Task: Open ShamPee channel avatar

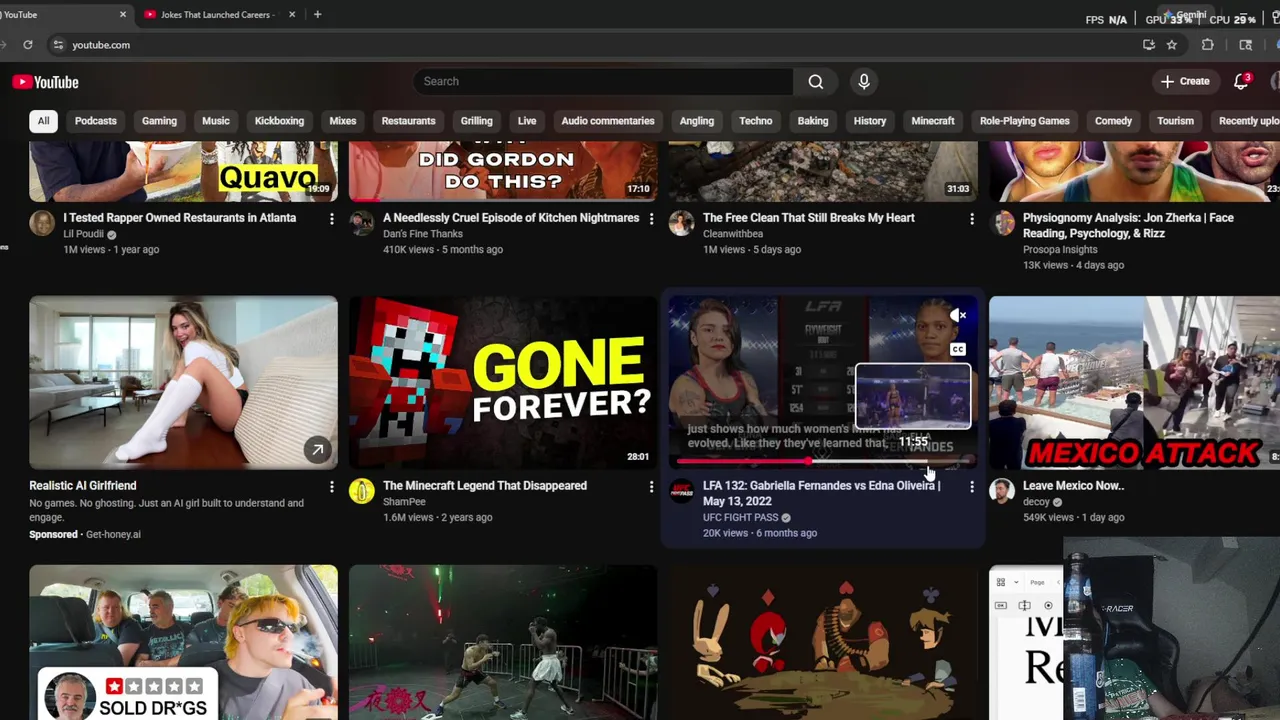Action: point(362,490)
